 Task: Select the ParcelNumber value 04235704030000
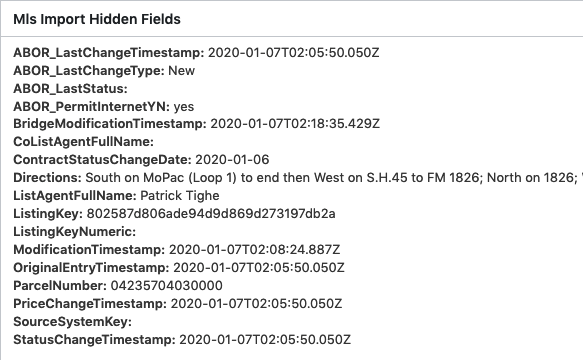tap(167, 286)
